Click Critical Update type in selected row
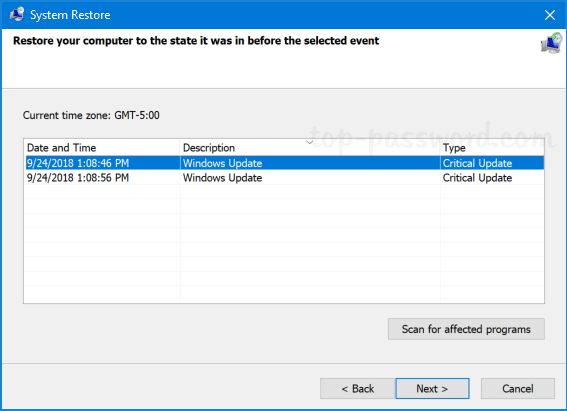Image resolution: width=567 pixels, height=411 pixels. coord(477,163)
